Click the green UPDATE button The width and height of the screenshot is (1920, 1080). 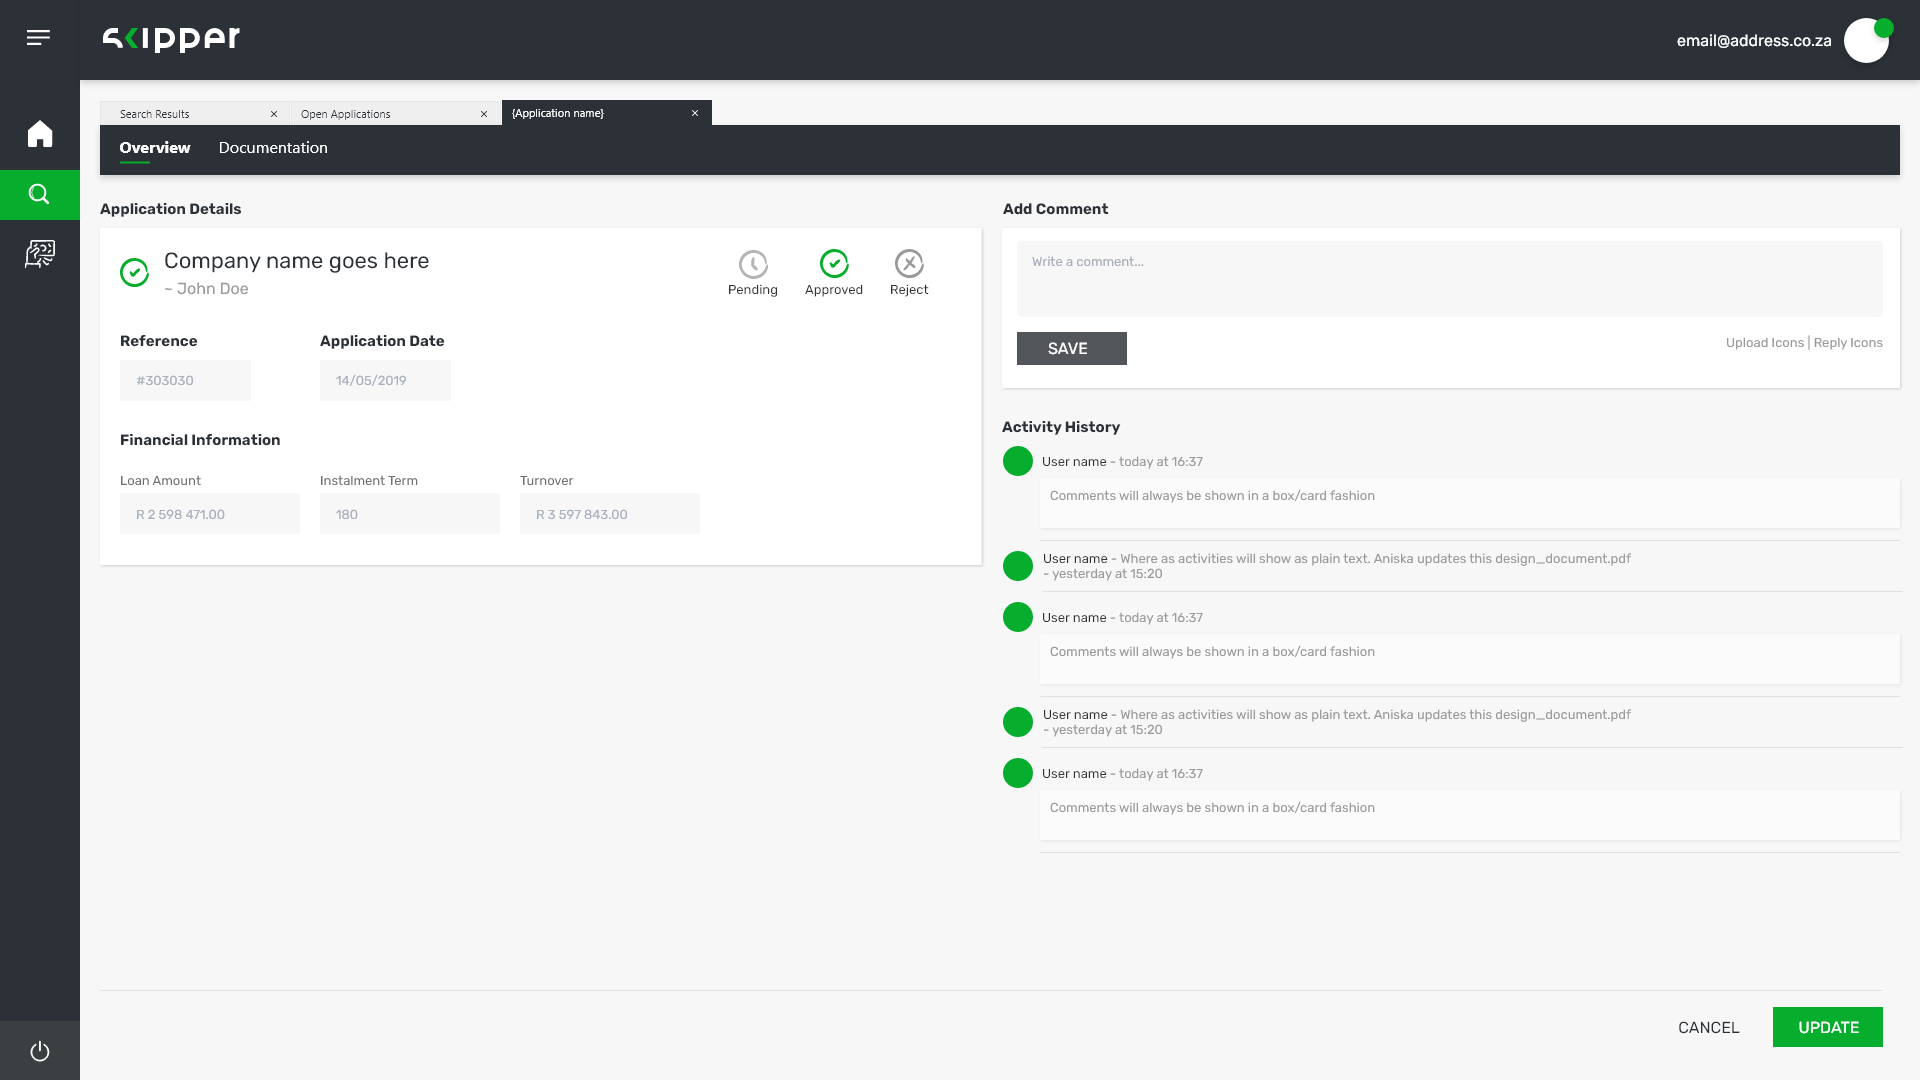pos(1828,1027)
